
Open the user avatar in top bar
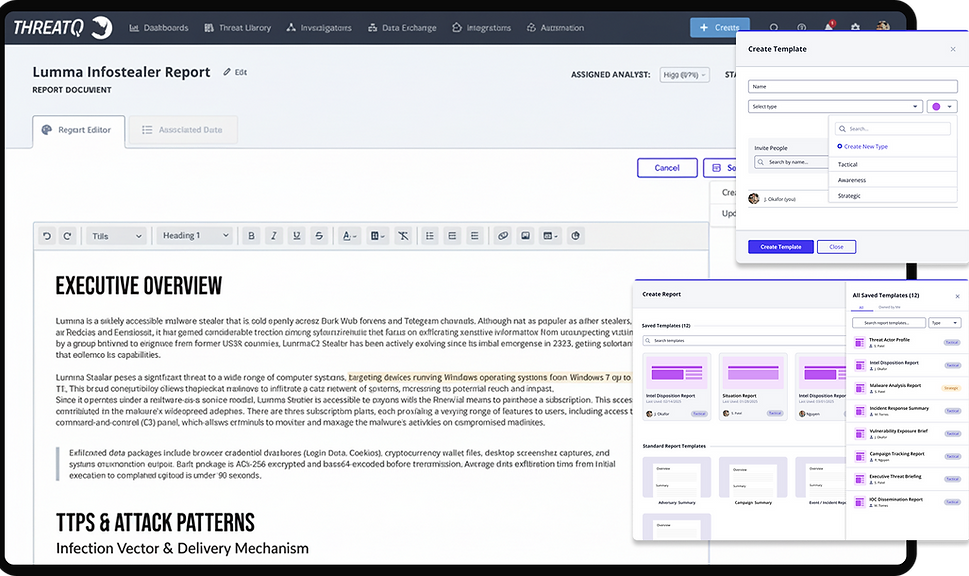tap(882, 27)
